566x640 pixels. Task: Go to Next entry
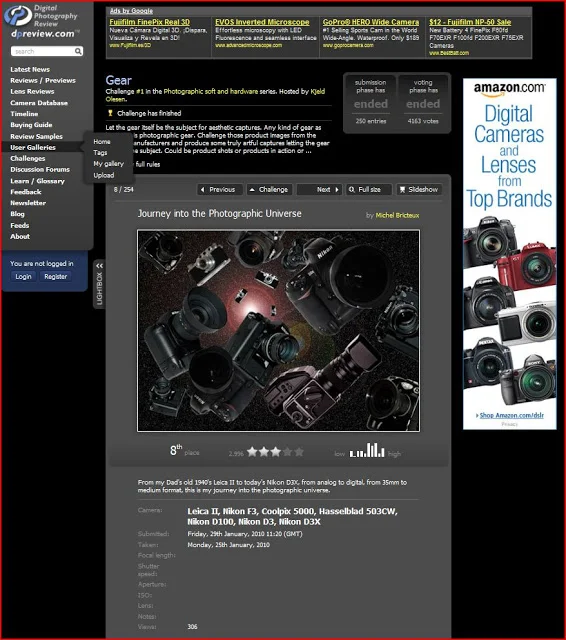319,189
